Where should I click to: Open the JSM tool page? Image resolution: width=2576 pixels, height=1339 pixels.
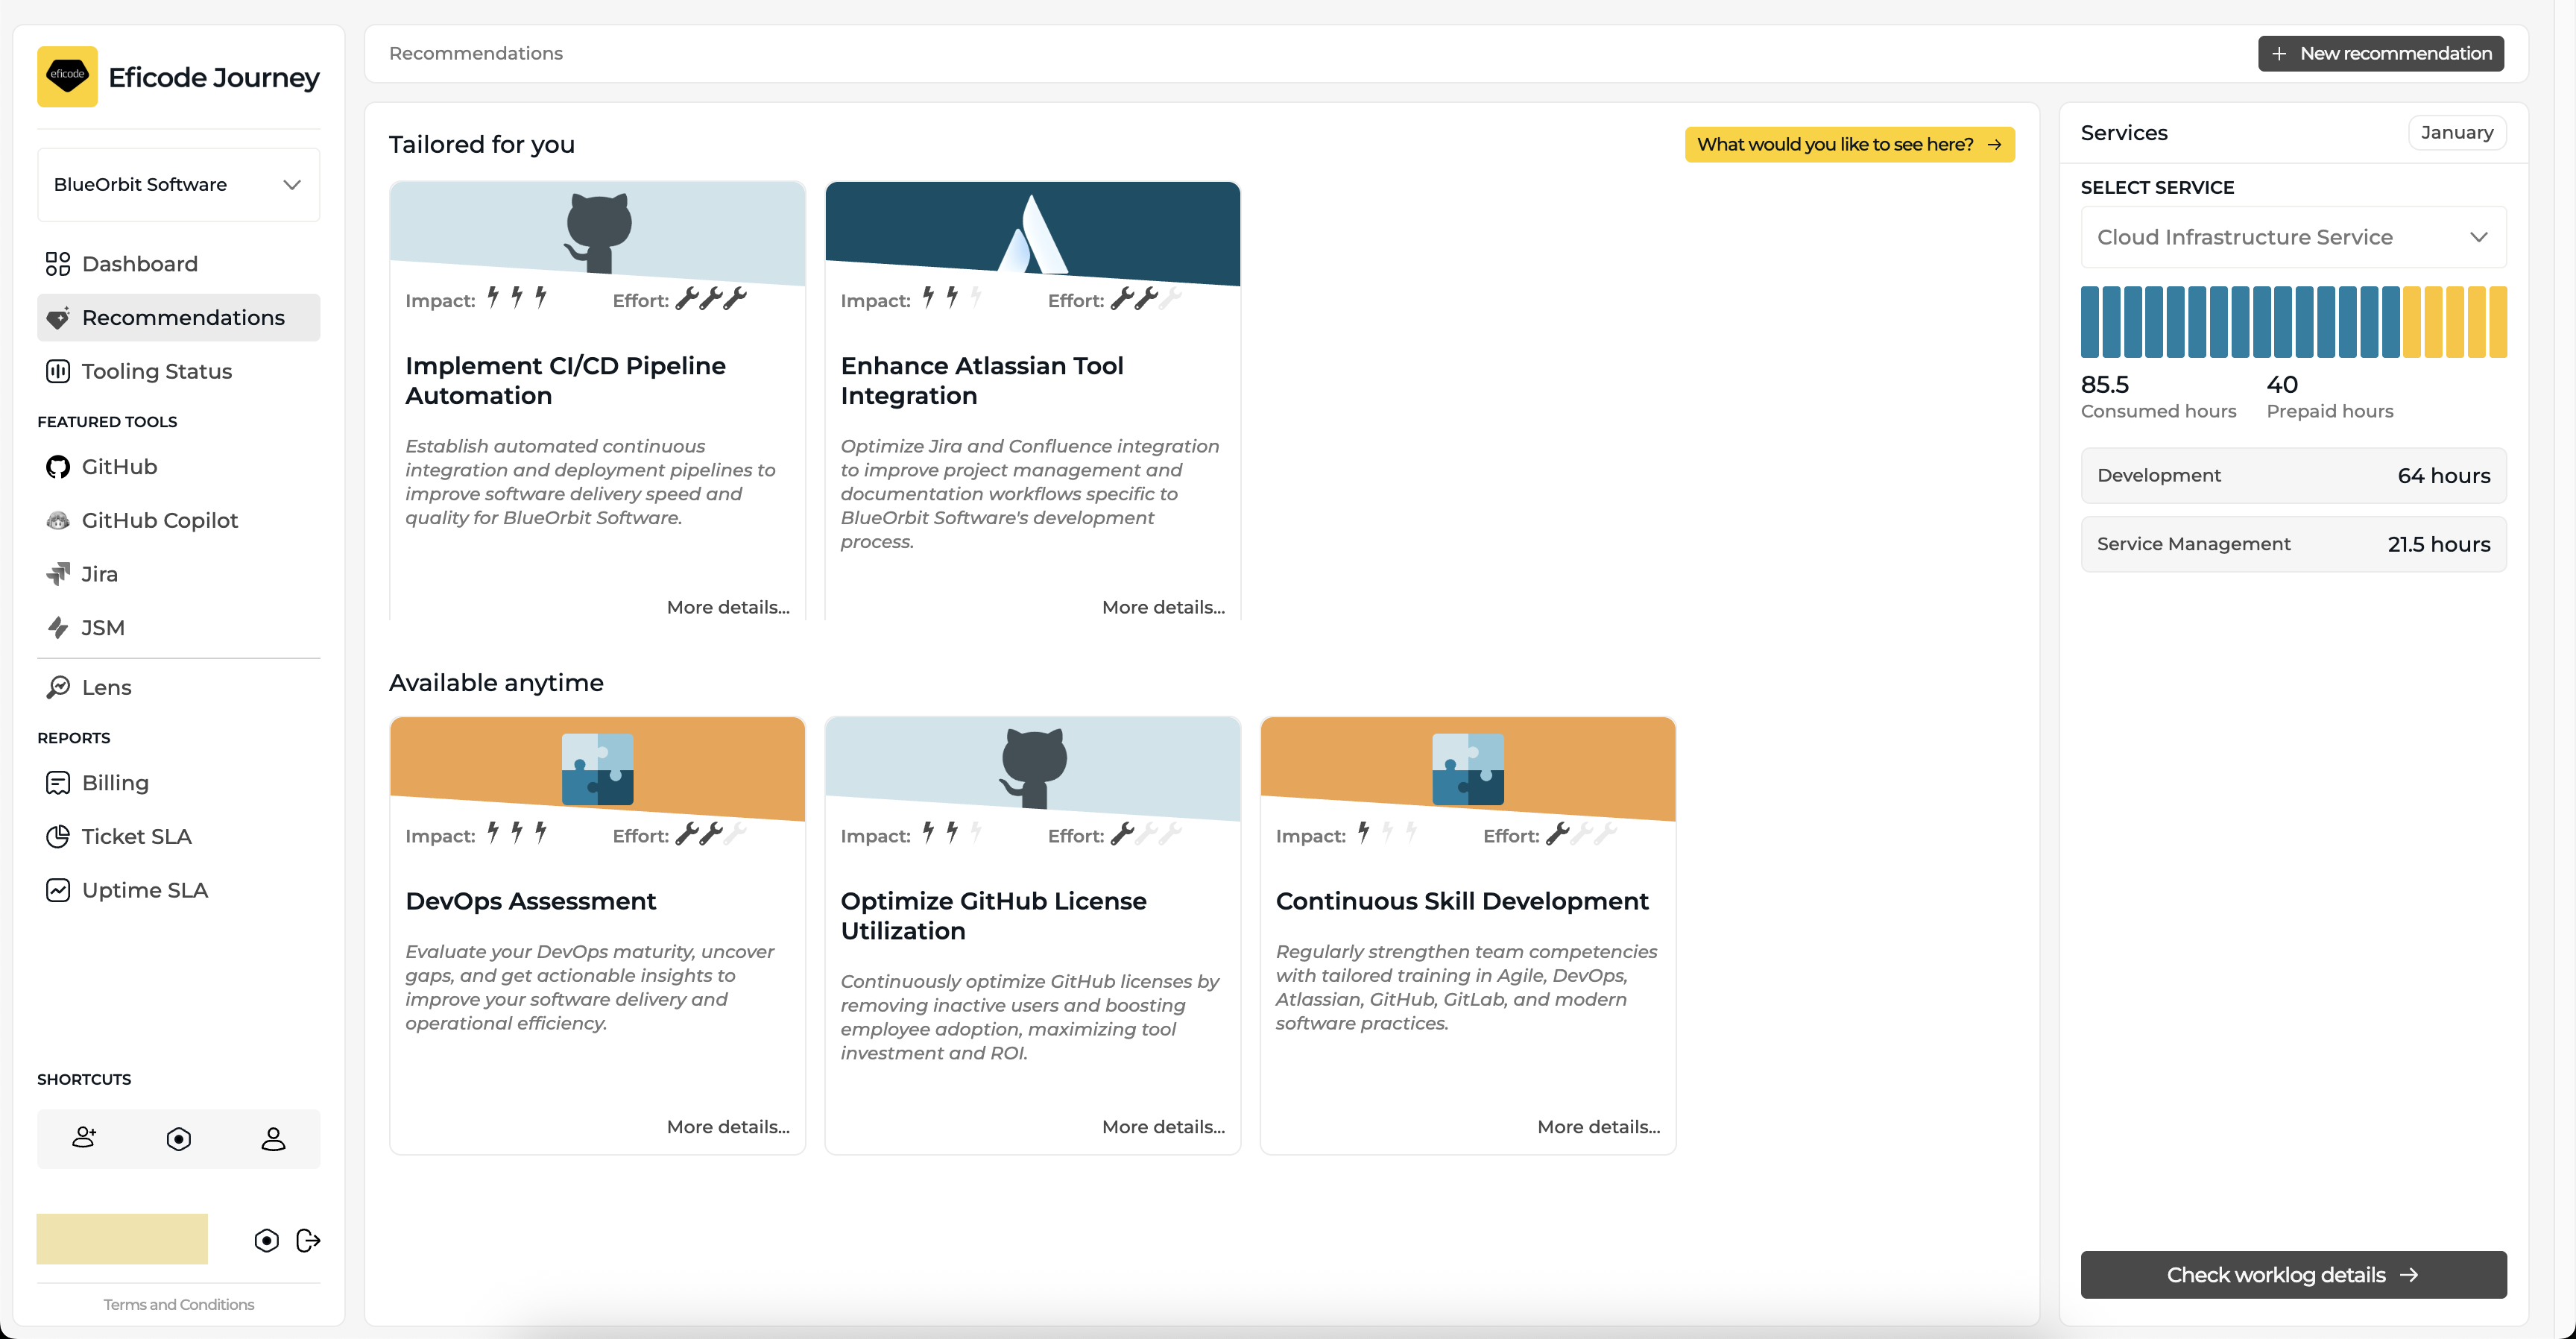102,627
